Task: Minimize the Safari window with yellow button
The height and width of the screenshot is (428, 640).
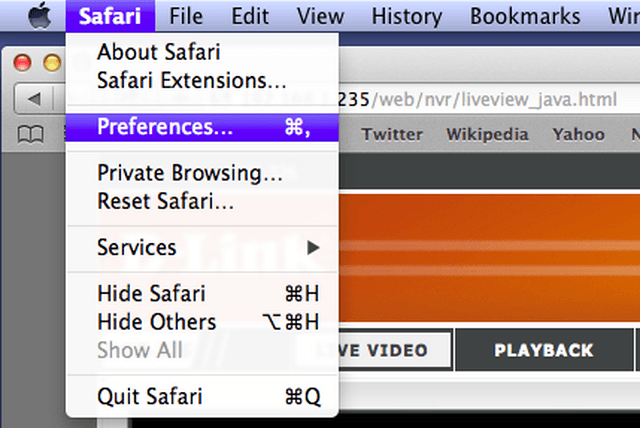Action: tap(52, 63)
